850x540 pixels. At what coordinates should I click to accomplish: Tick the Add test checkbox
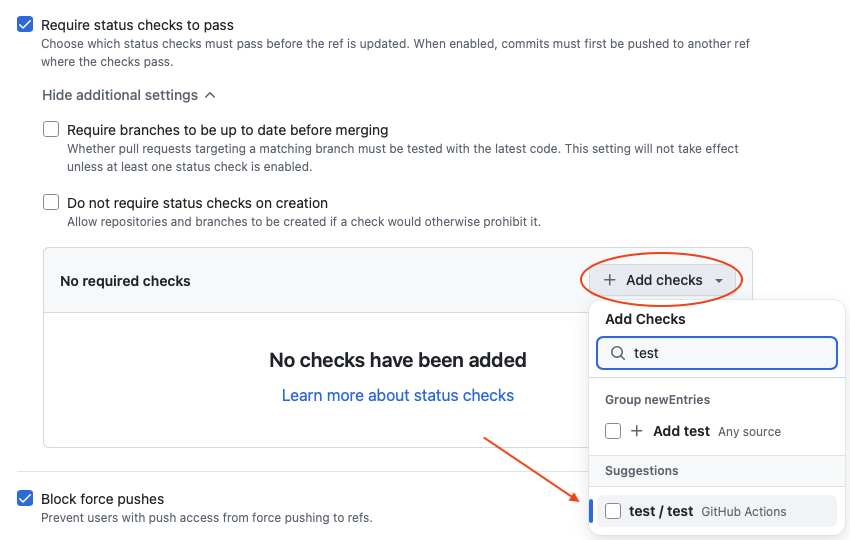coord(613,431)
